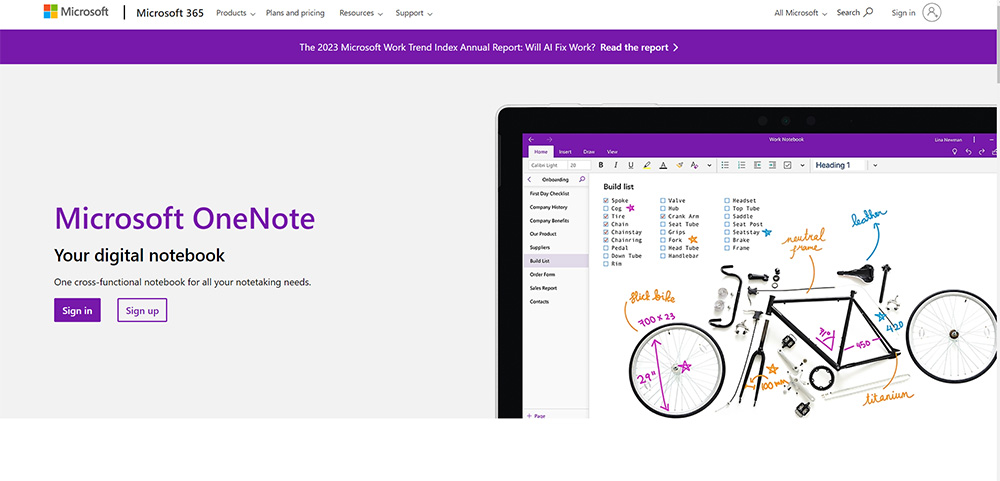This screenshot has width=1000, height=481.
Task: Check the Headset checkbox
Action: pyautogui.click(x=727, y=201)
